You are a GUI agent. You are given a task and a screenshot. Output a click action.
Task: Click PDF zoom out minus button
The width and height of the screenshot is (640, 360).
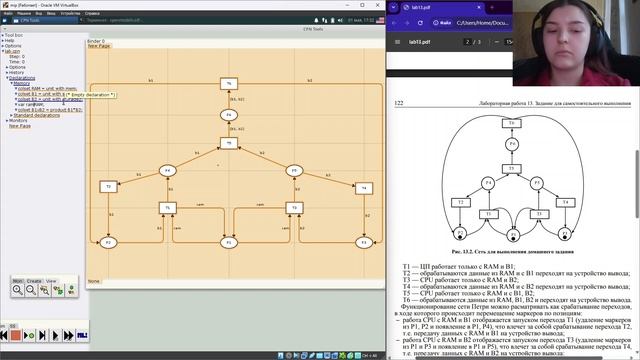497,42
